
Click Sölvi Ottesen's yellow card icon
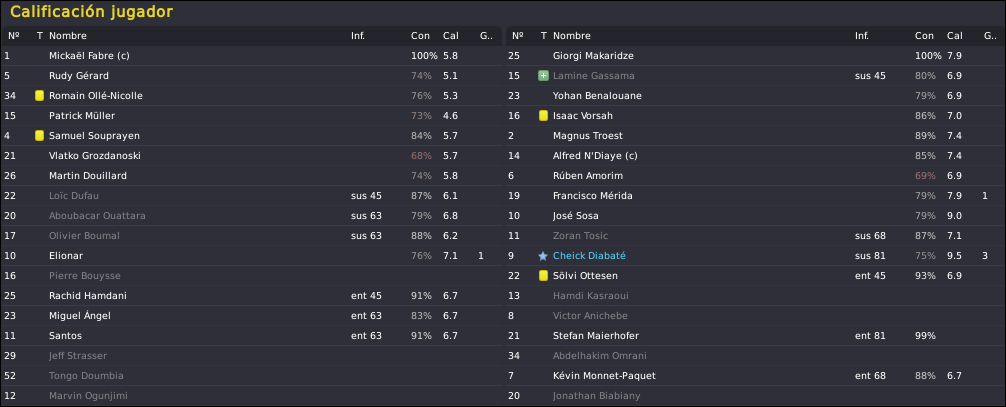pyautogui.click(x=543, y=275)
